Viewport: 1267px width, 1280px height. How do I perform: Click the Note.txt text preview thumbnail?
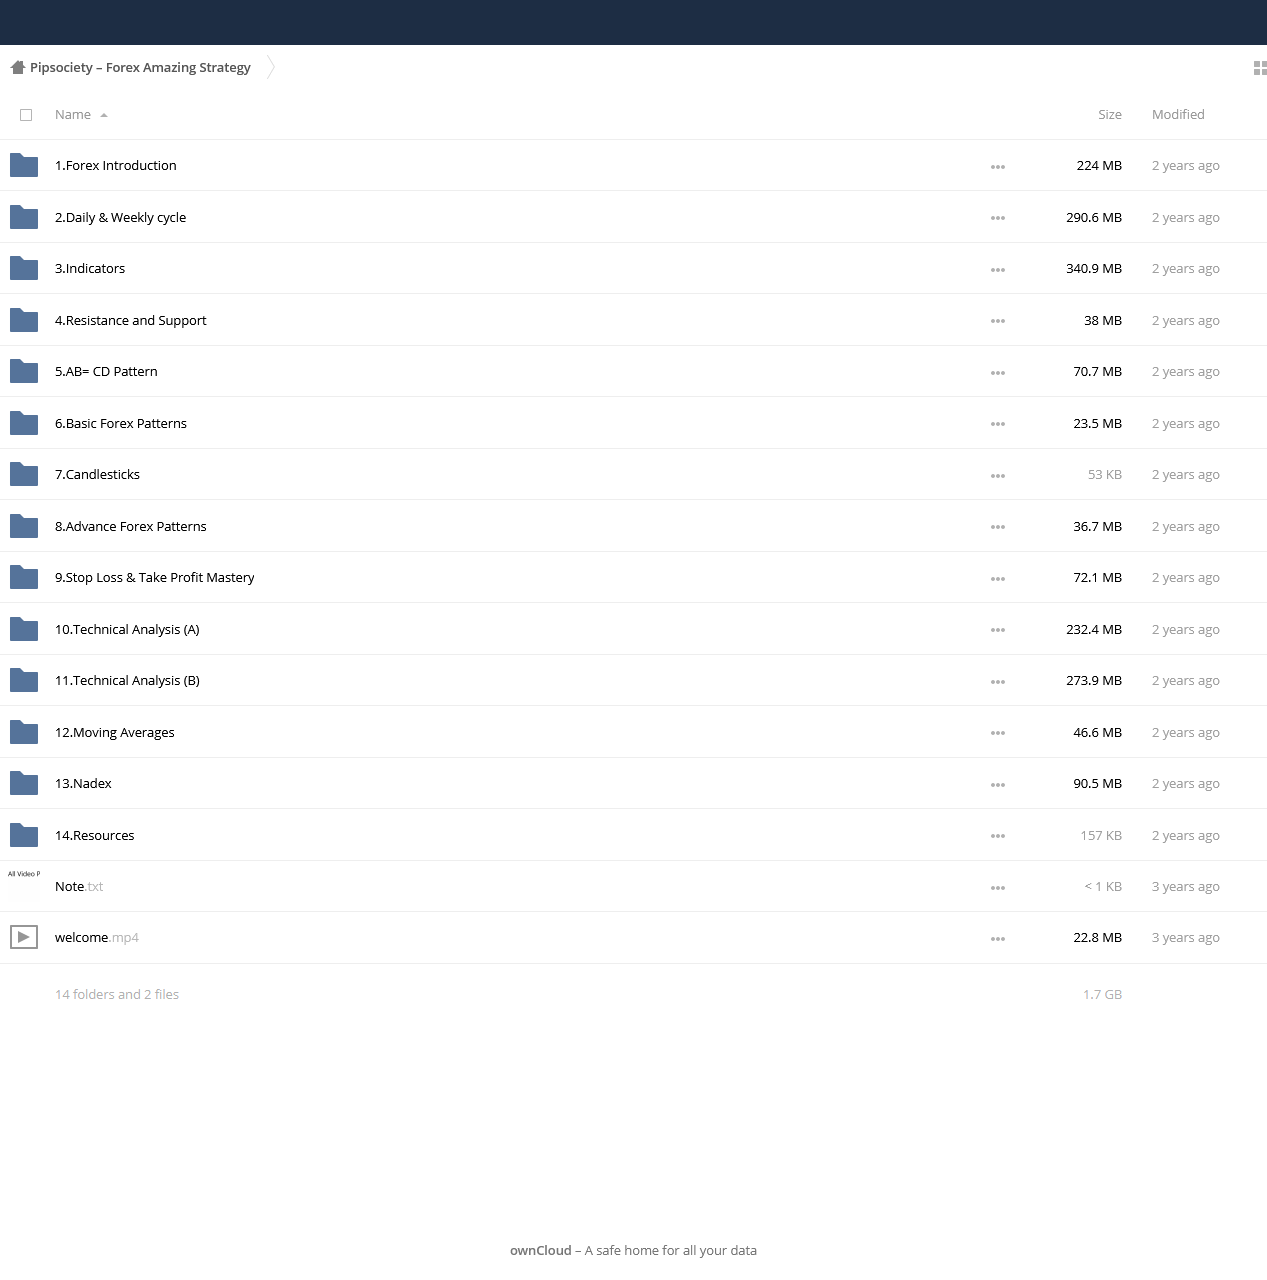pyautogui.click(x=24, y=886)
